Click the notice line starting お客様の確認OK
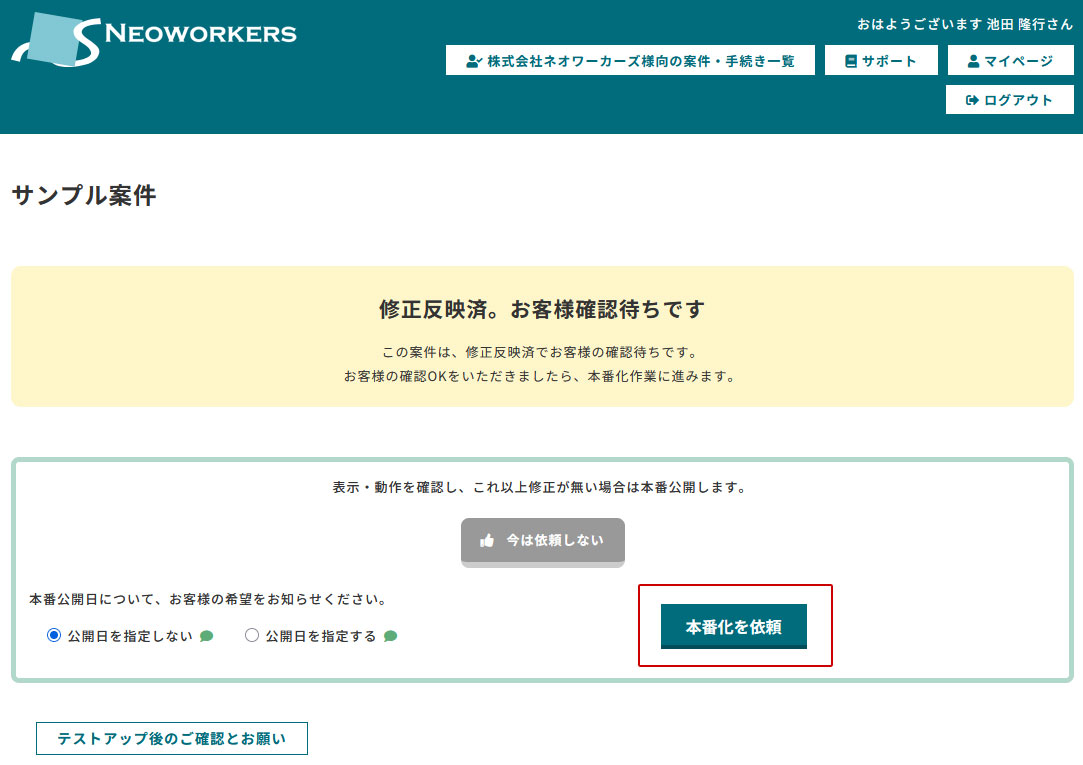The width and height of the screenshot is (1083, 765). 540,377
